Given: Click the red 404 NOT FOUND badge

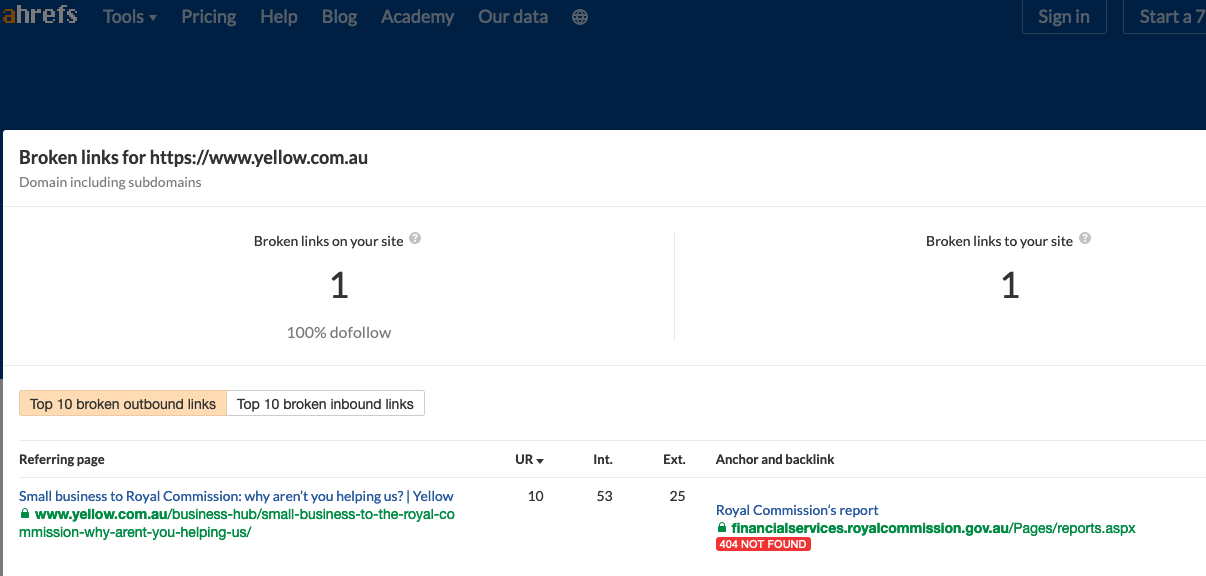Looking at the screenshot, I should [763, 544].
